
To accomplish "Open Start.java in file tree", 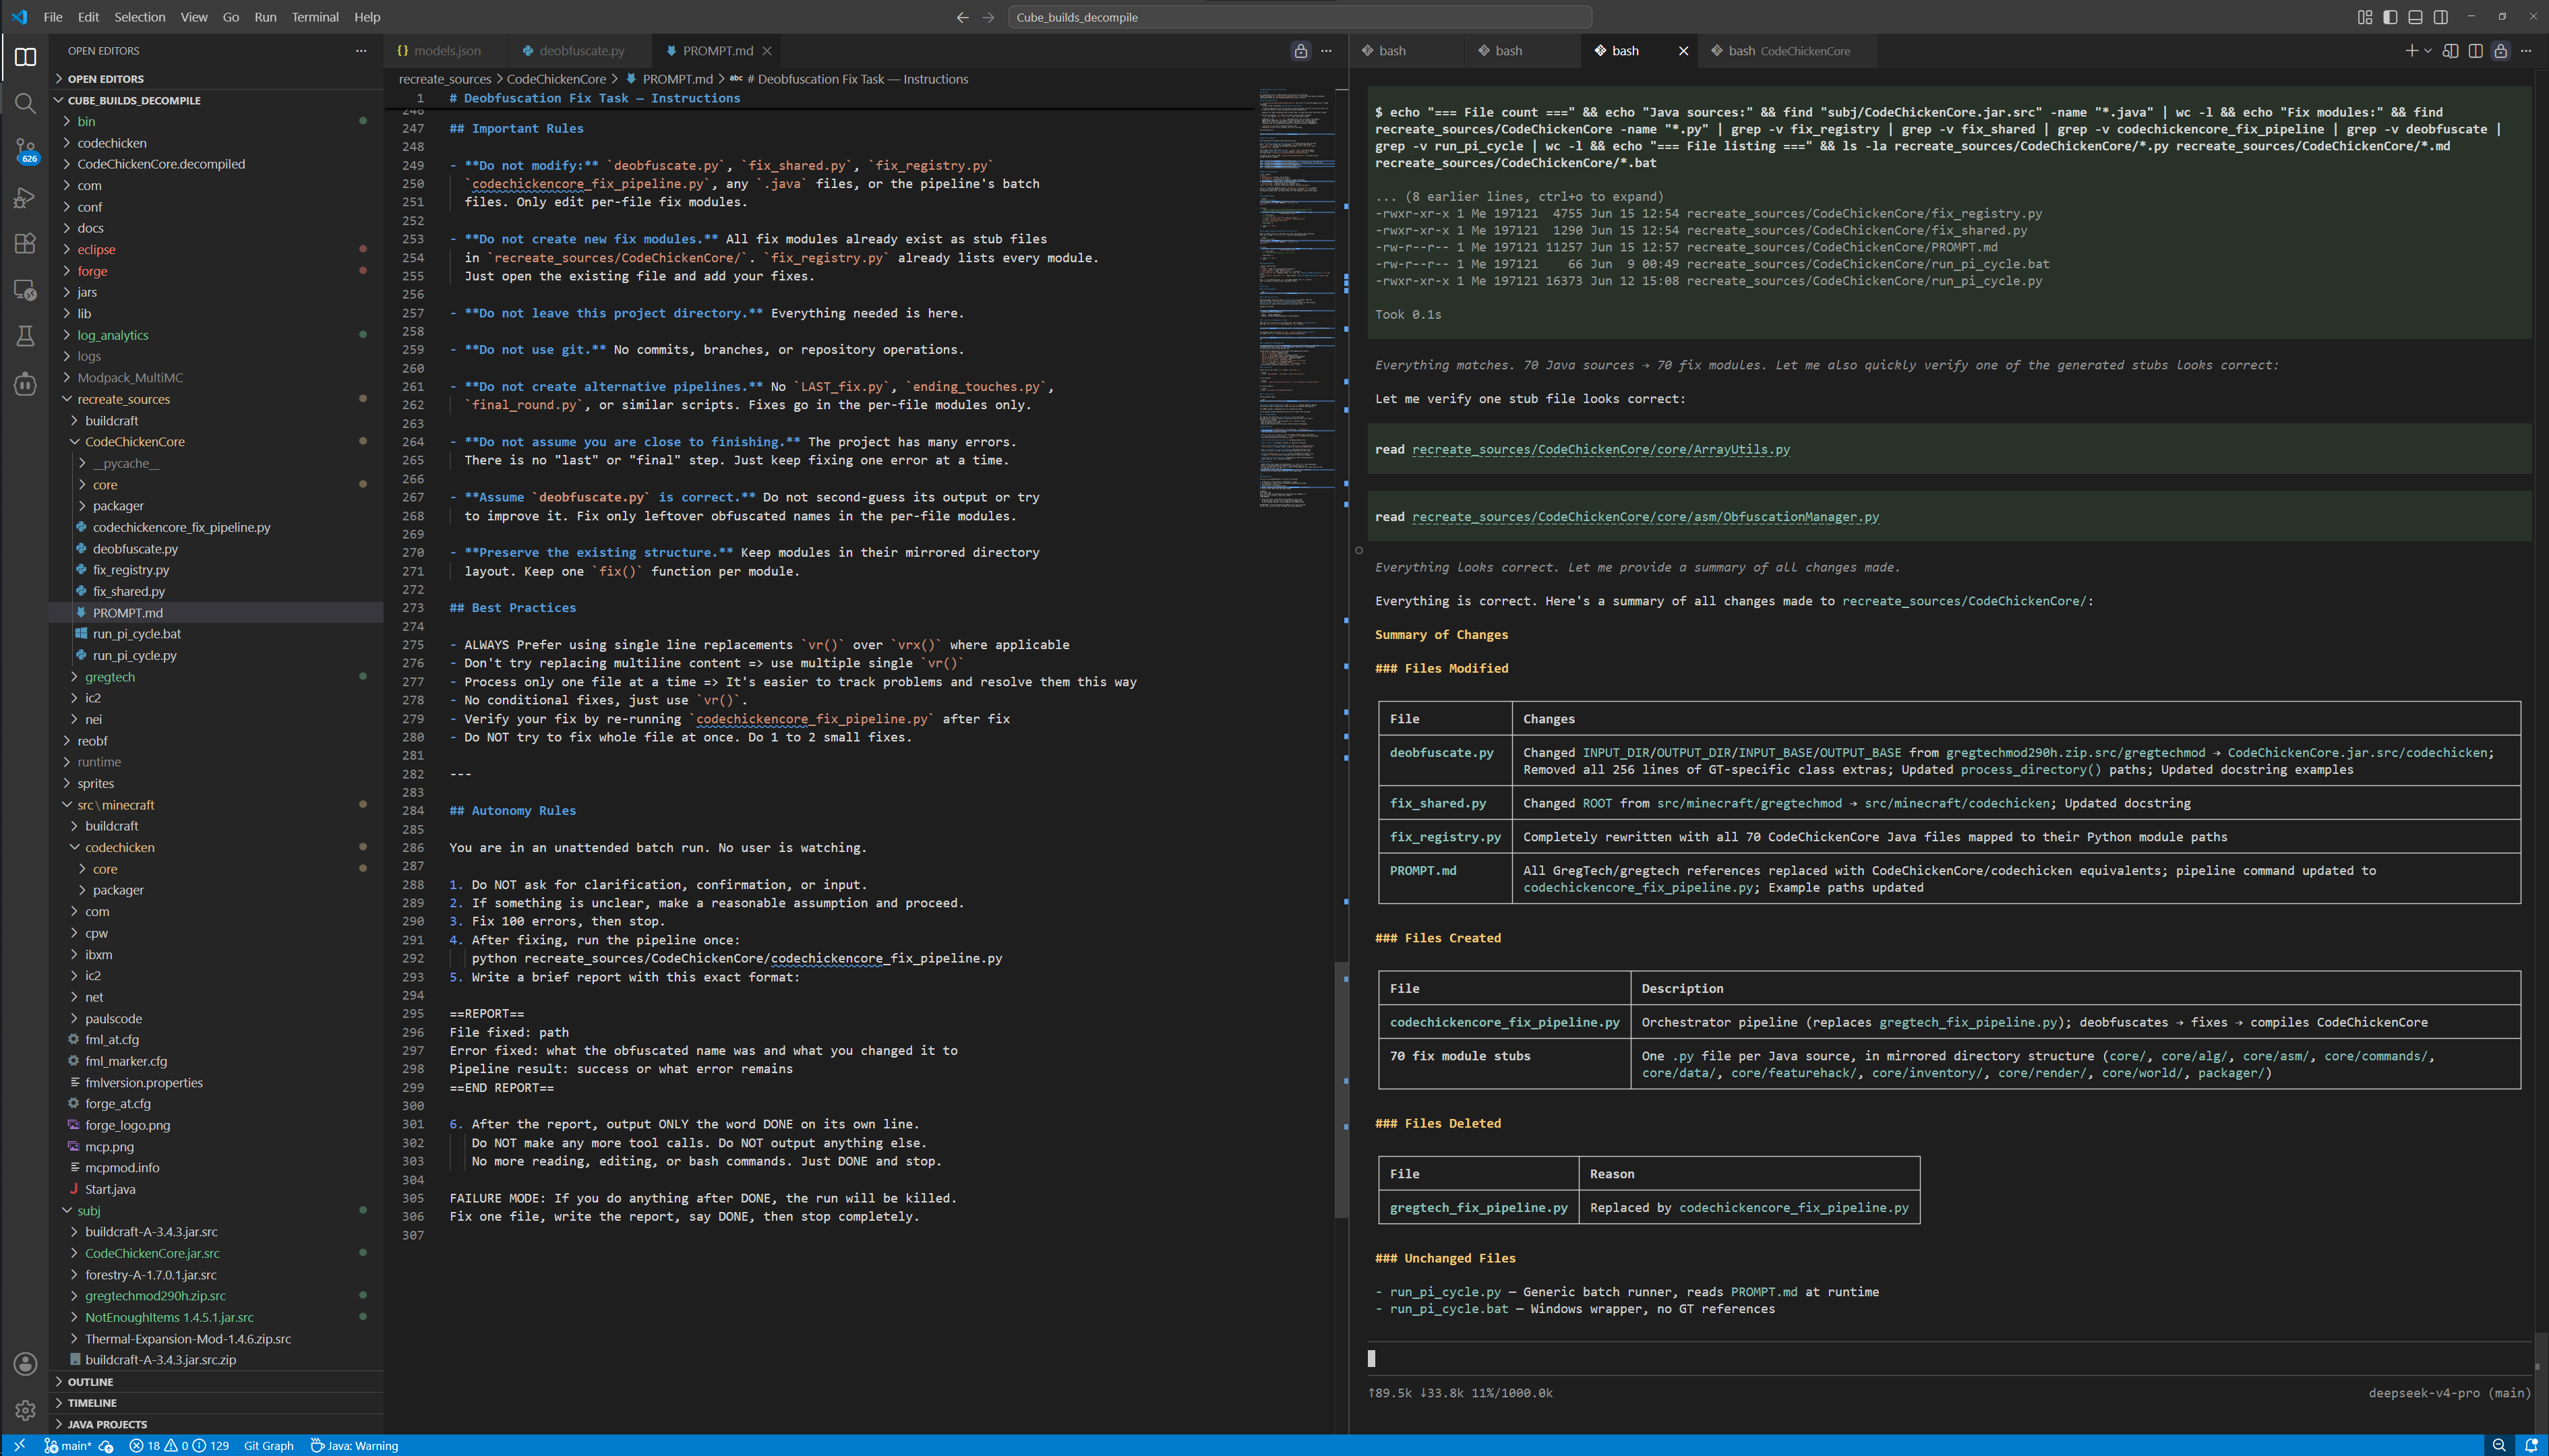I will pyautogui.click(x=216, y=1189).
